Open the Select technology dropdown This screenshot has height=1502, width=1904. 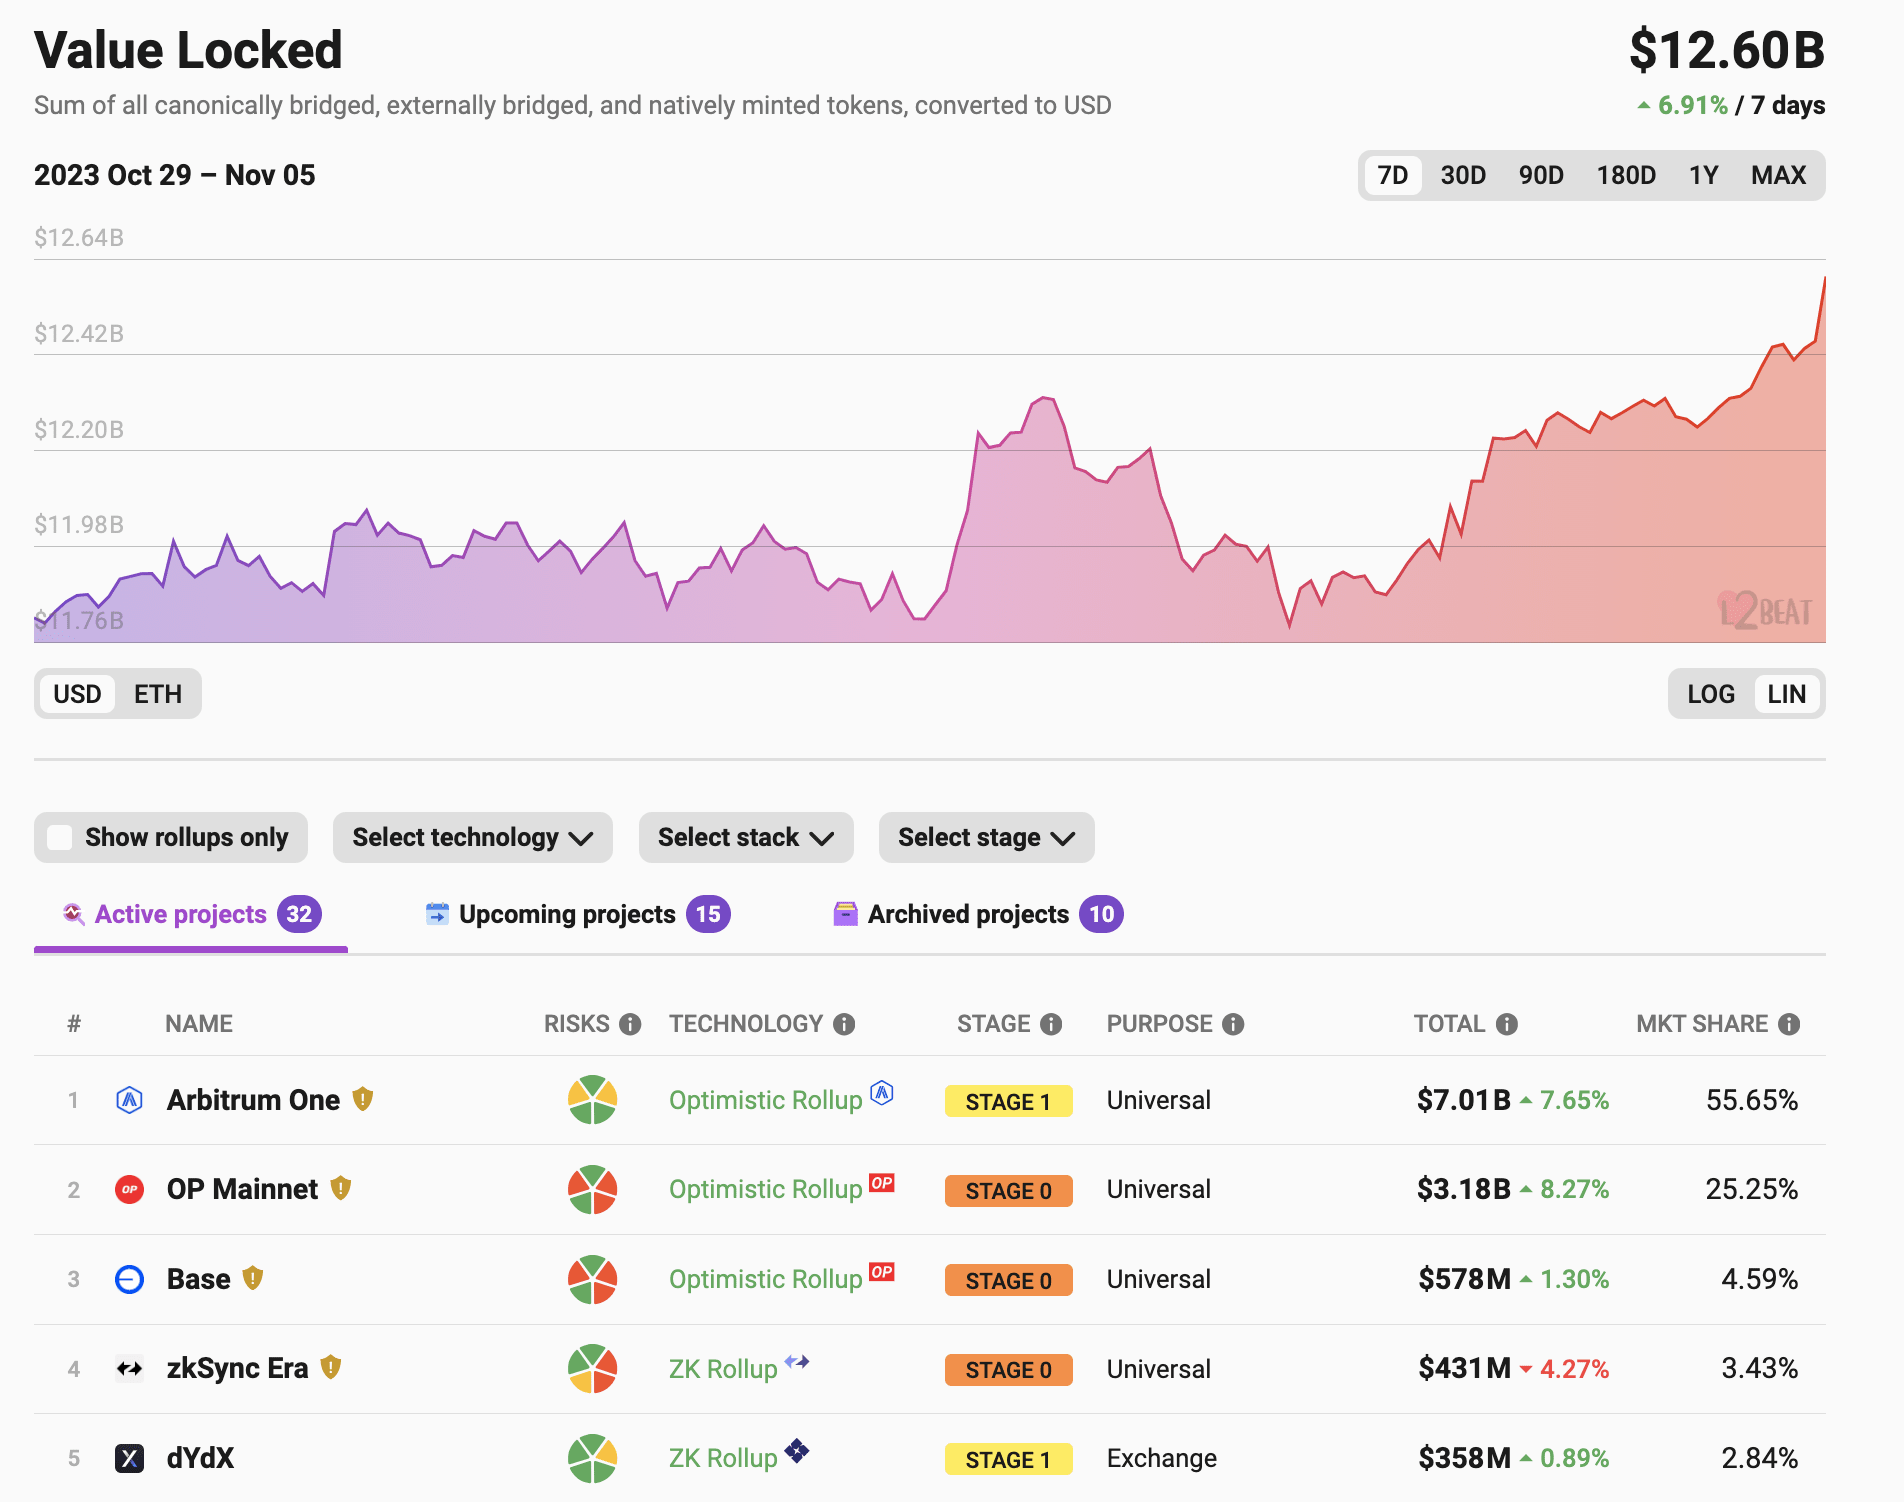(x=472, y=837)
